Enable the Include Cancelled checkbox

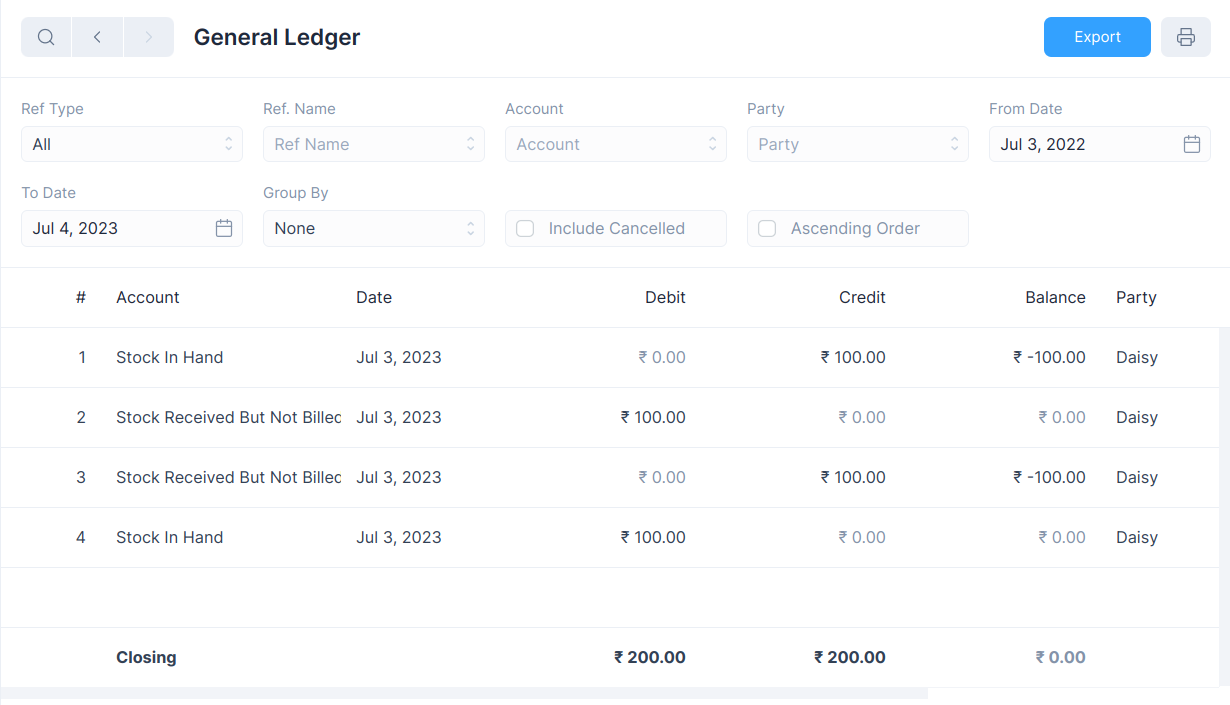coord(525,228)
